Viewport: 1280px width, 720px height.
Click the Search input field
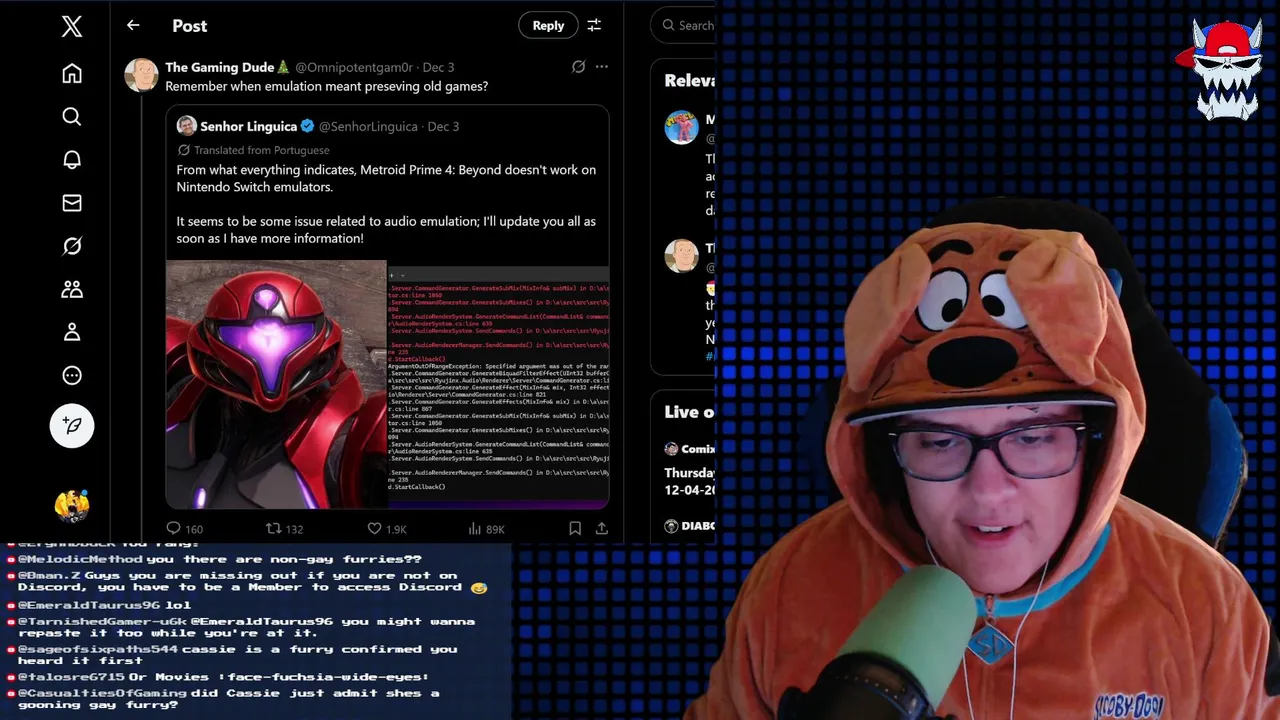683,25
